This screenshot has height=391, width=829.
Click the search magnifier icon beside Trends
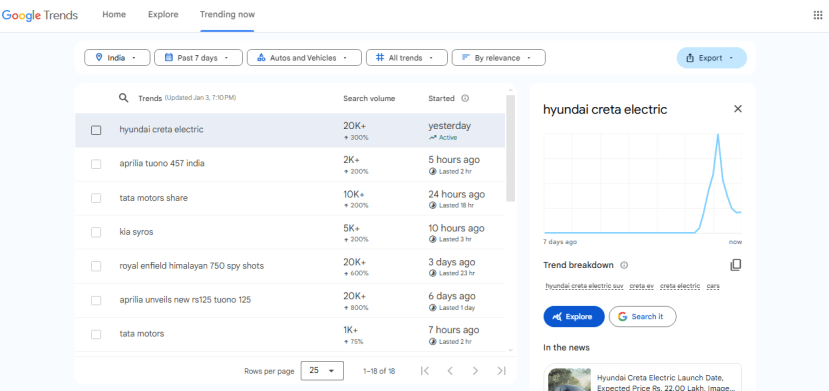point(123,98)
